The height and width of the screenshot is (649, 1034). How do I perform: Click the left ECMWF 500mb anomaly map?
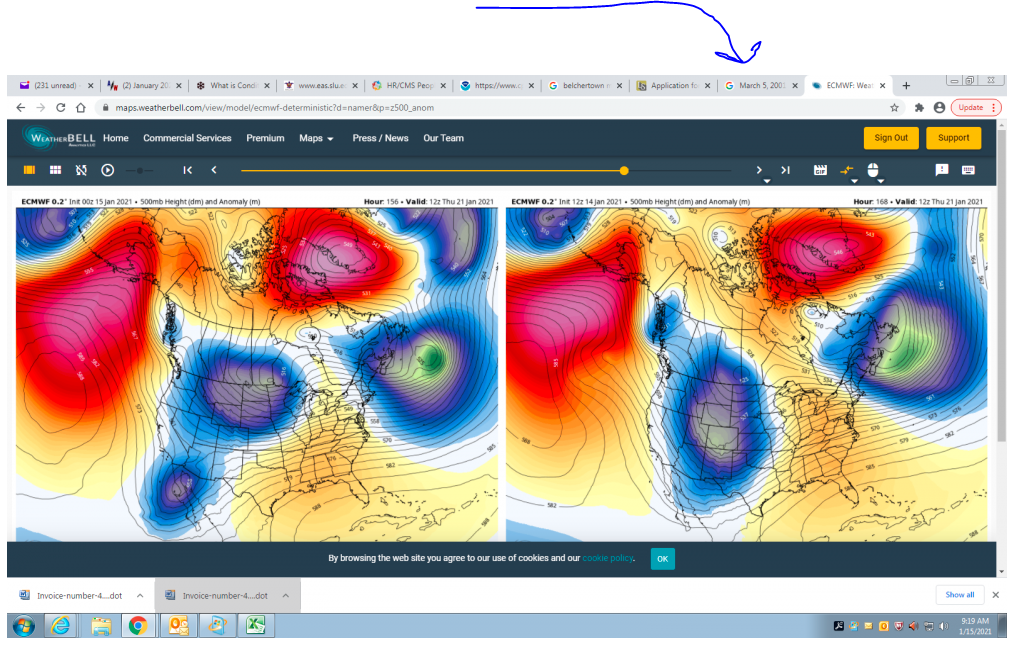click(x=257, y=374)
